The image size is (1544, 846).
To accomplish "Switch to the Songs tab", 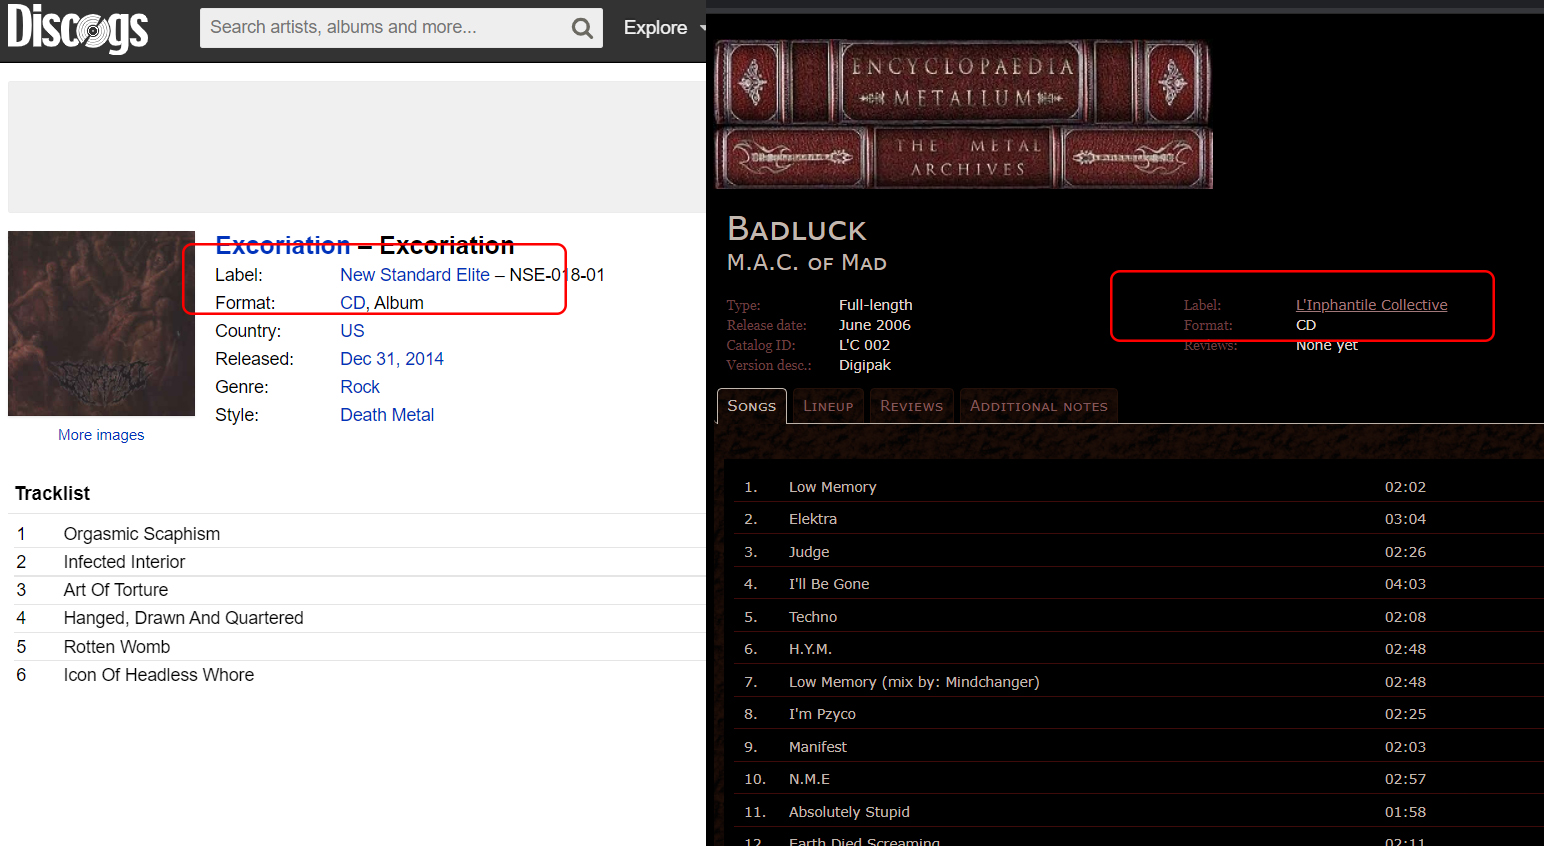I will point(752,406).
